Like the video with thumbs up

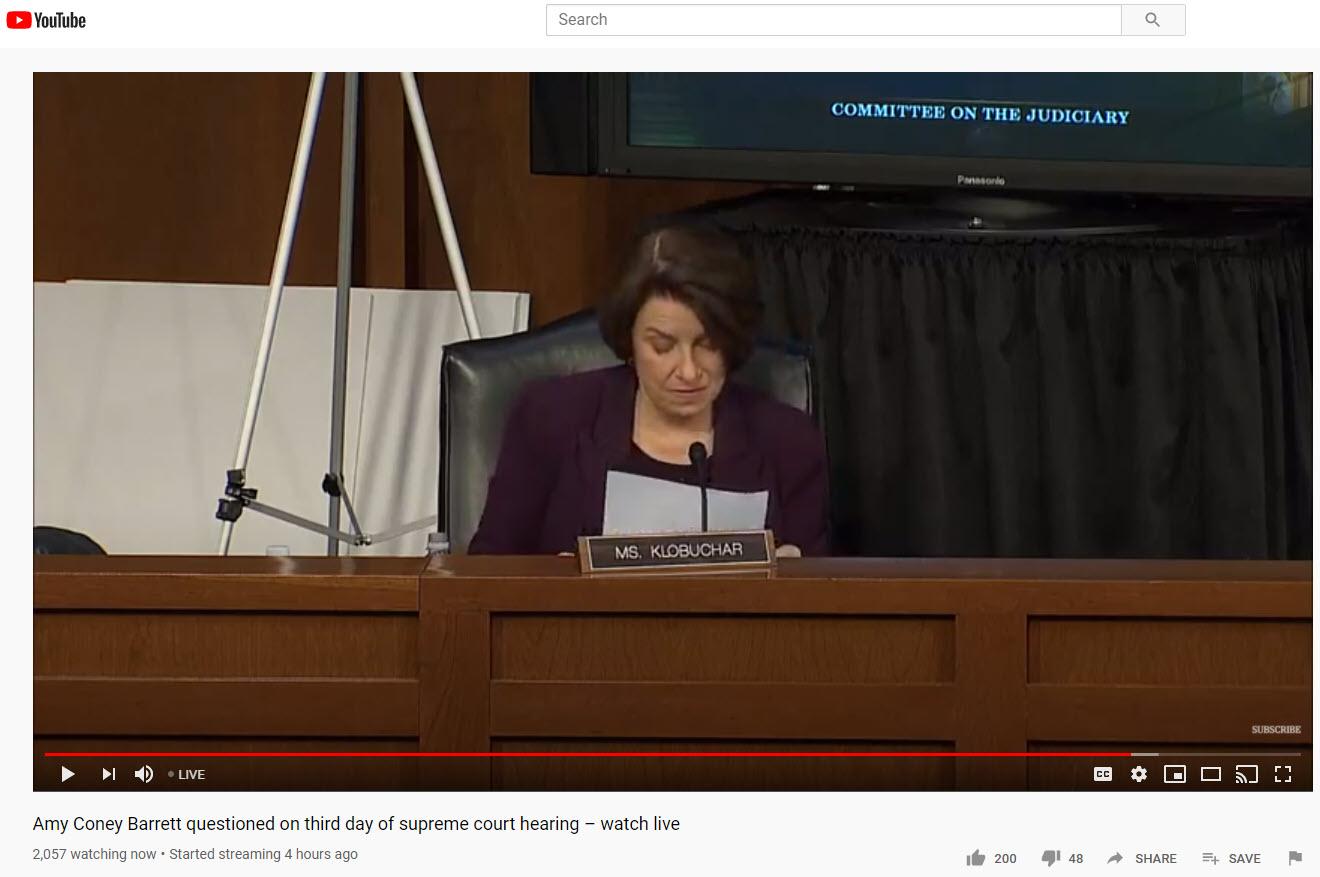[976, 858]
